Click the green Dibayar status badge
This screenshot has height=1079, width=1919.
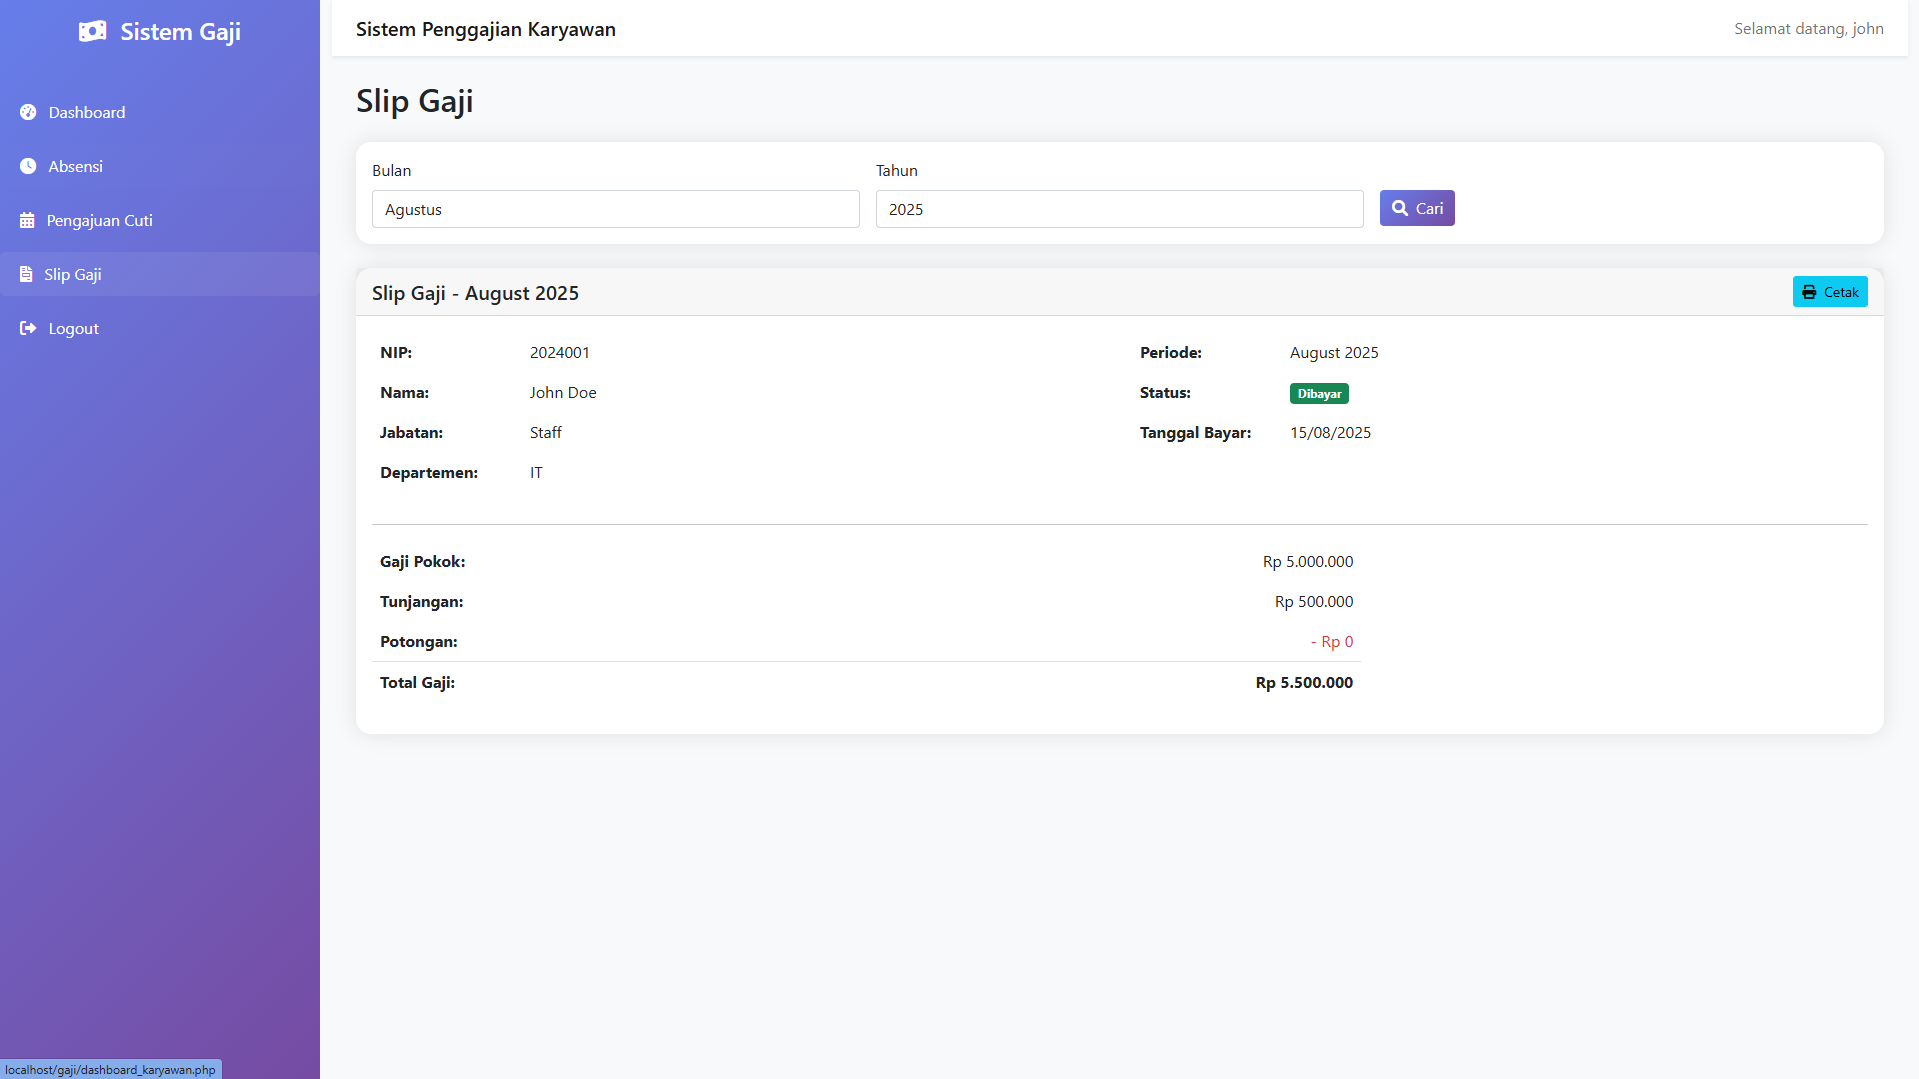tap(1318, 394)
